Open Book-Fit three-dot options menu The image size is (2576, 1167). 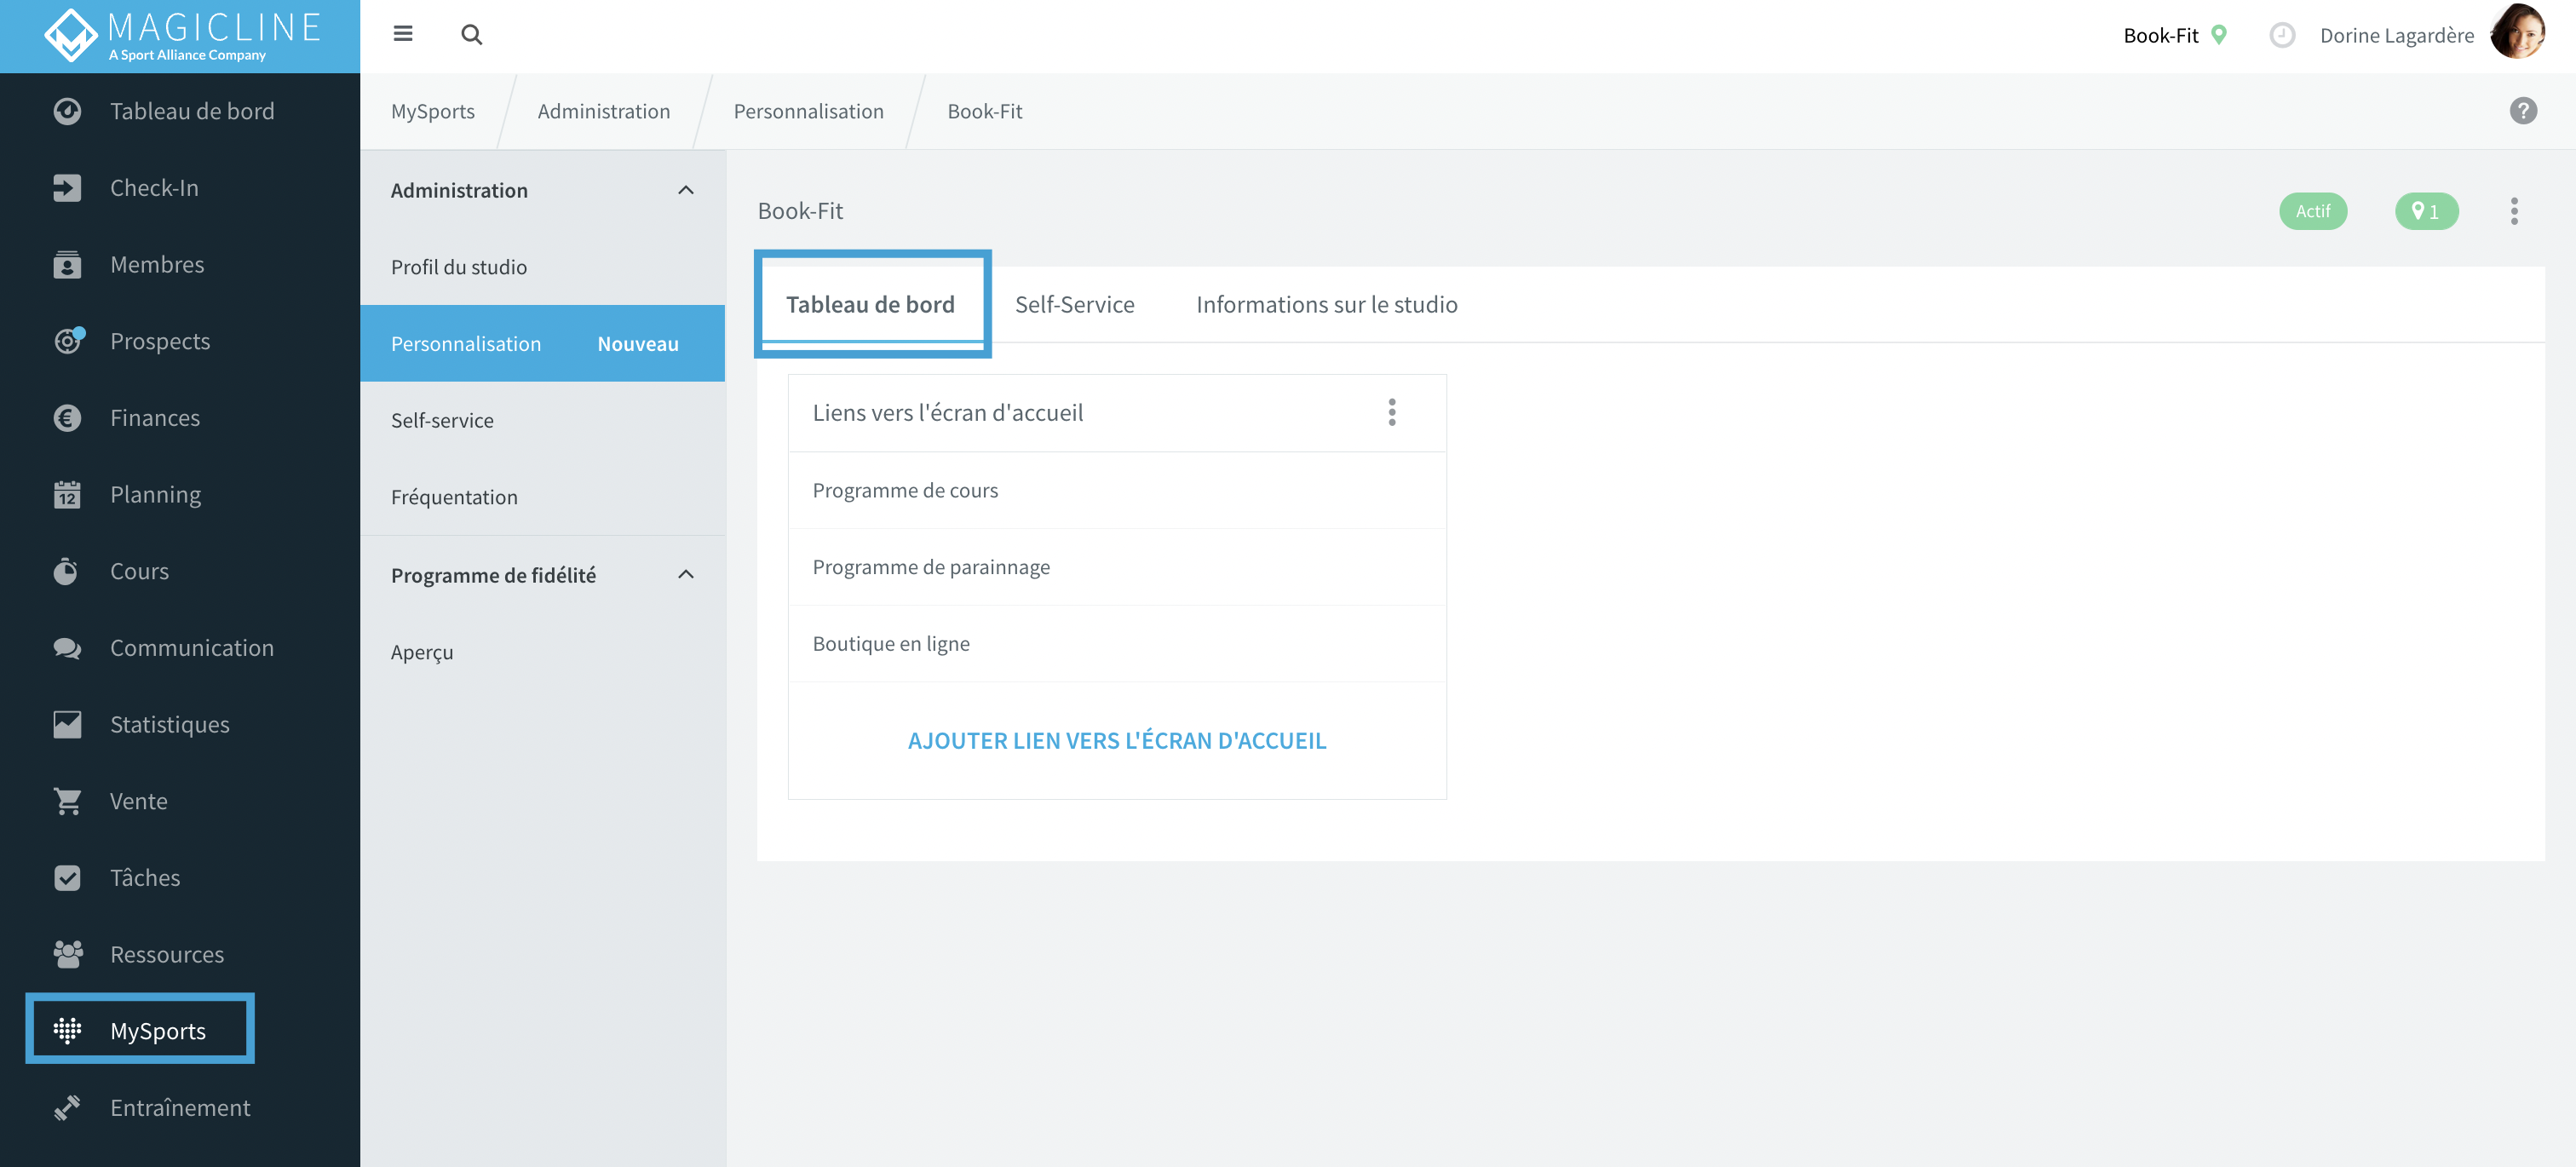pos(2513,211)
